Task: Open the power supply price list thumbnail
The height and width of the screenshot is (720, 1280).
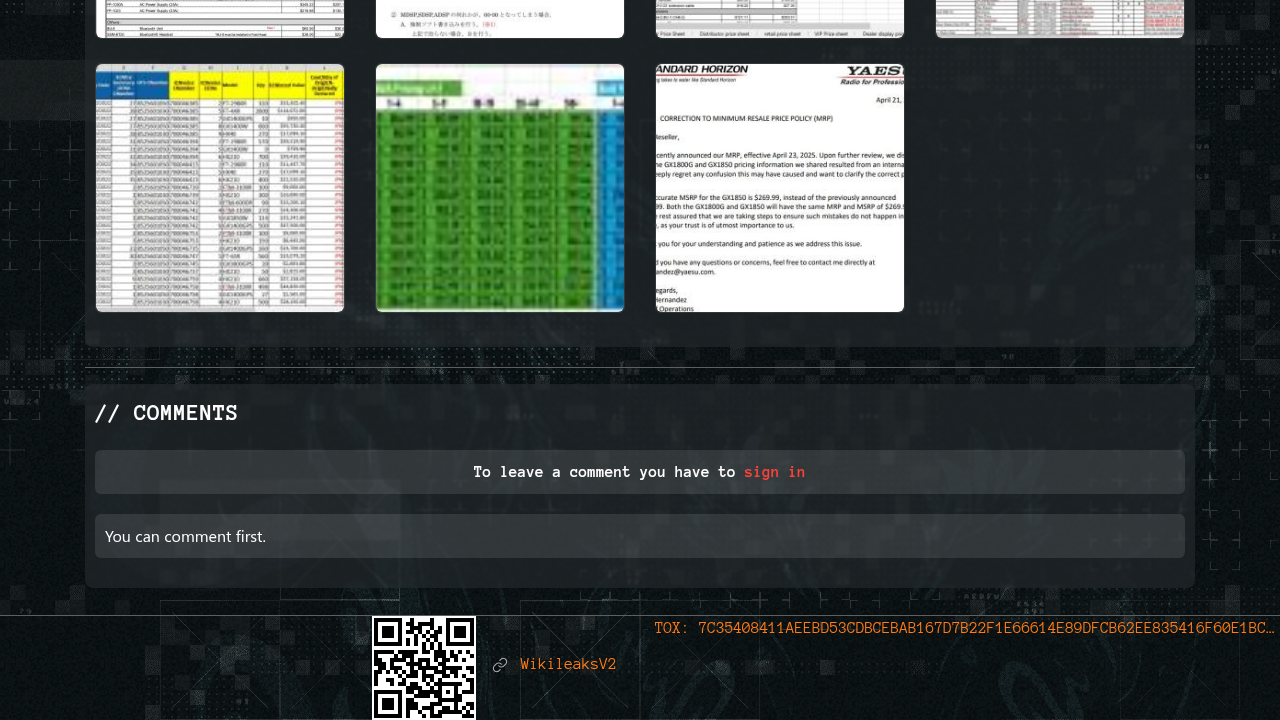Action: (x=220, y=18)
